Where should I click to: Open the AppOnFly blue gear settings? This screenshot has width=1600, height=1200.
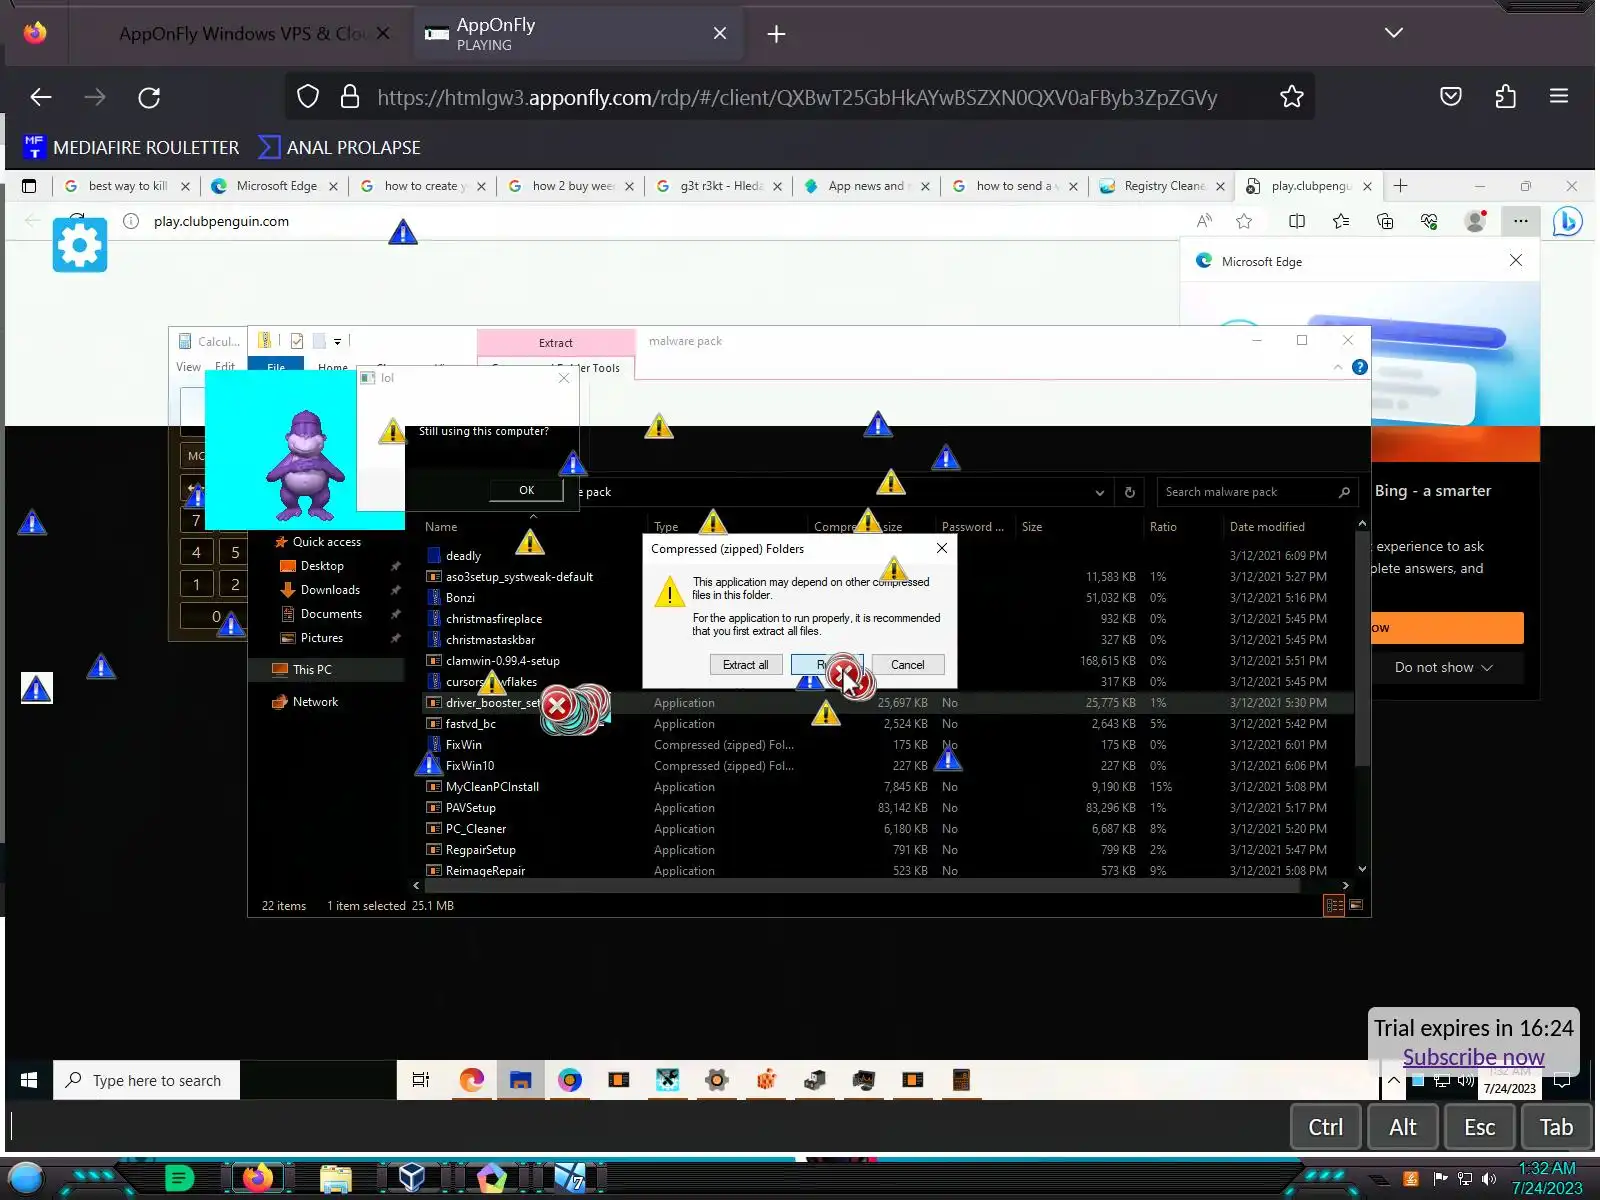(80, 244)
